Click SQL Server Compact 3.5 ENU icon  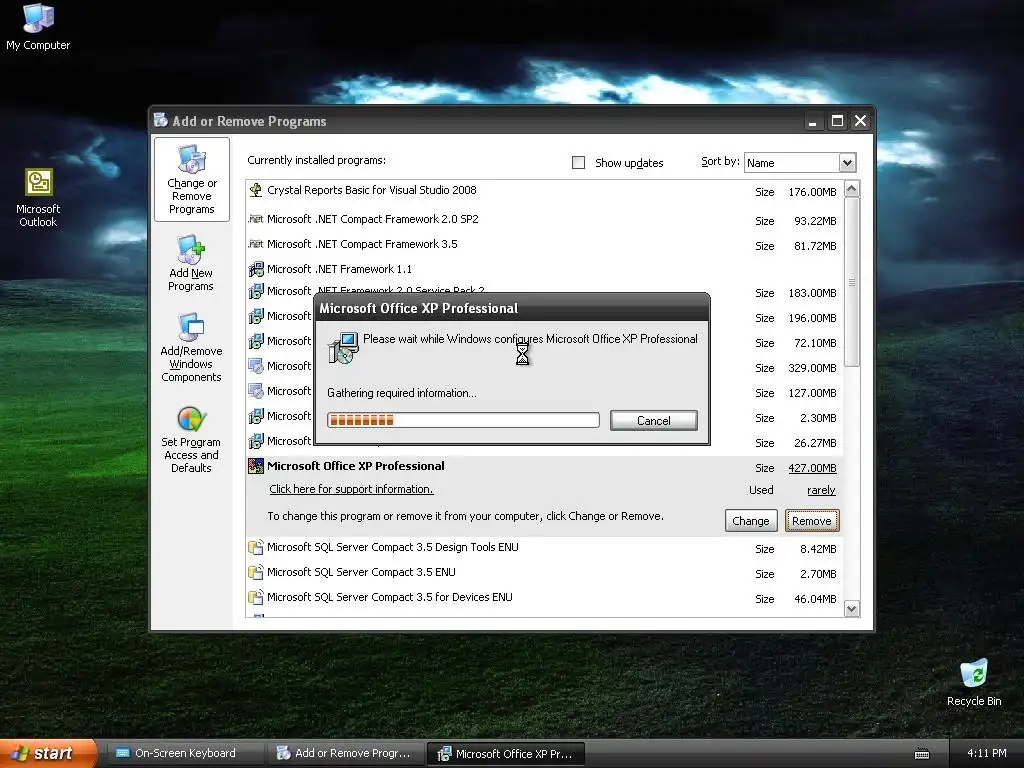(x=256, y=572)
